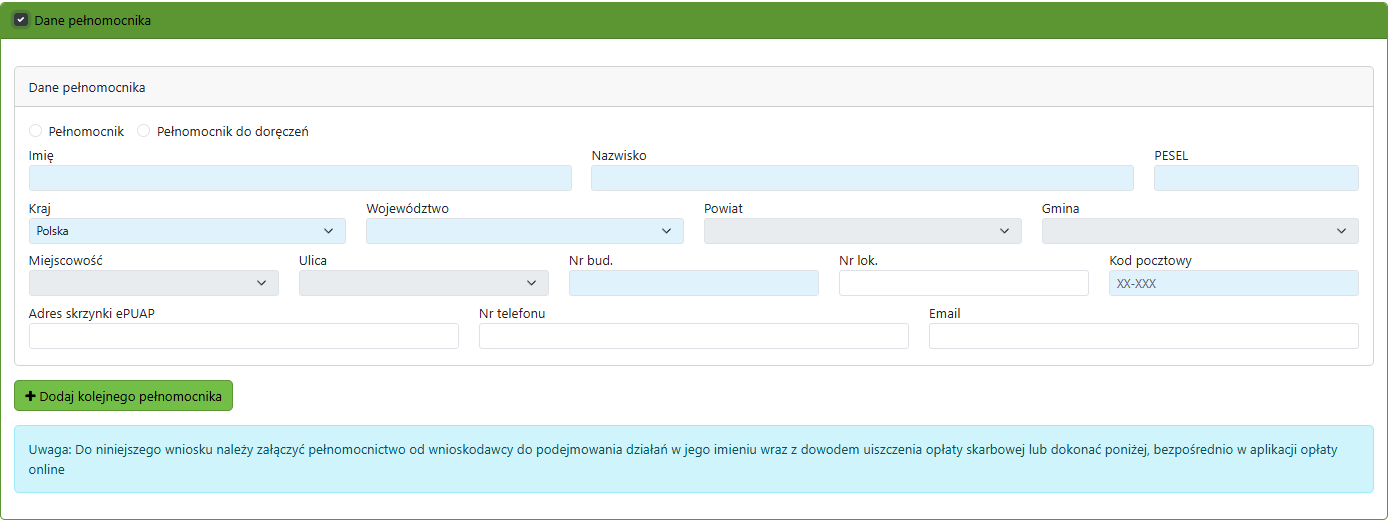Focus the Email input field
1390x521 pixels.
tap(1143, 336)
